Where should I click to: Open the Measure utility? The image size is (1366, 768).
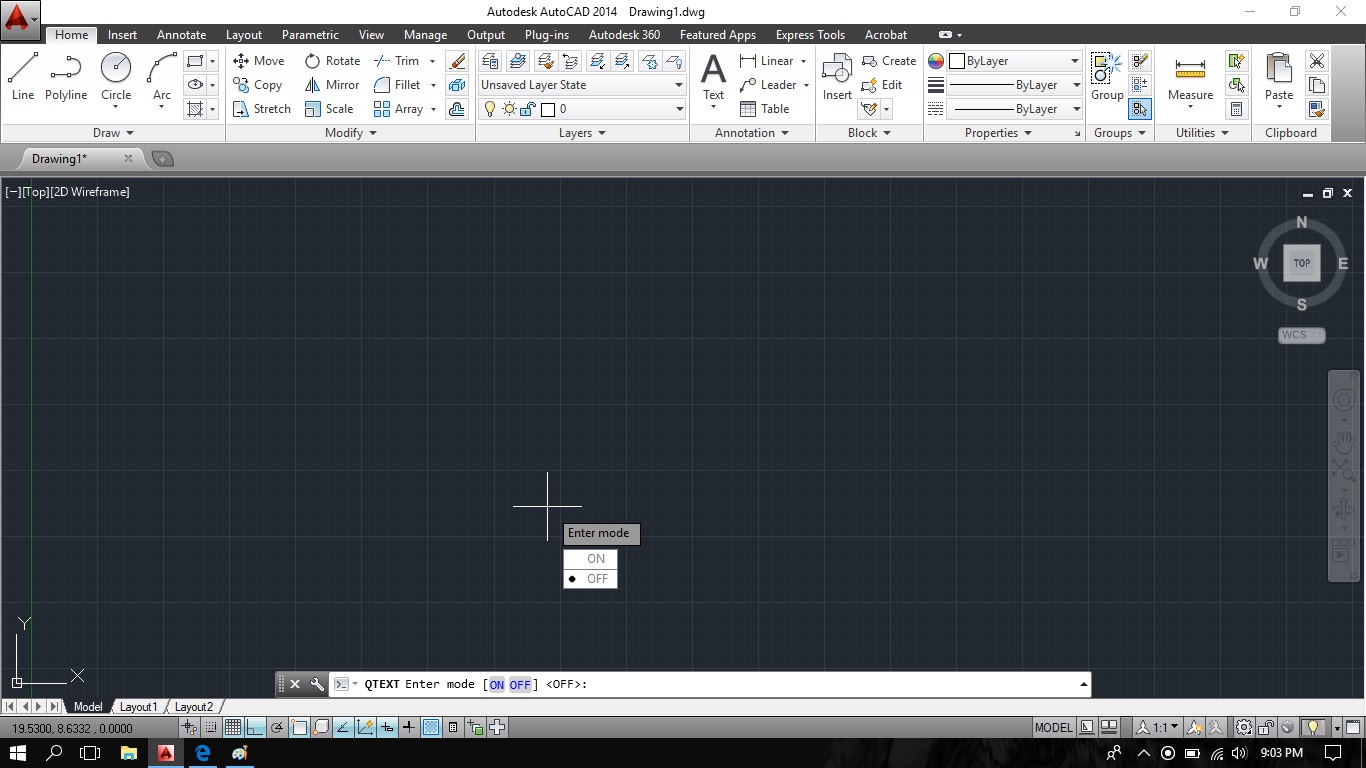click(x=1190, y=77)
